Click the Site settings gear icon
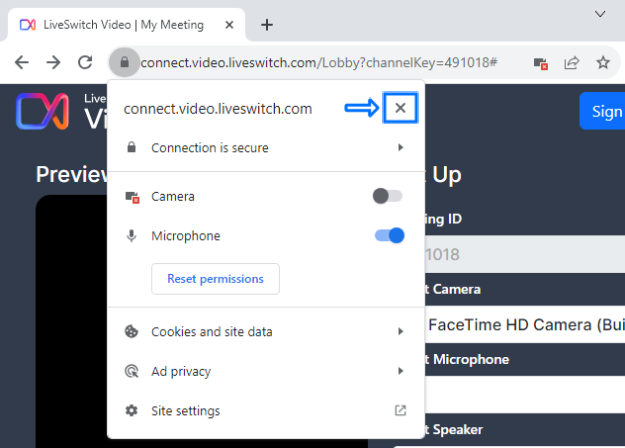 pos(131,411)
